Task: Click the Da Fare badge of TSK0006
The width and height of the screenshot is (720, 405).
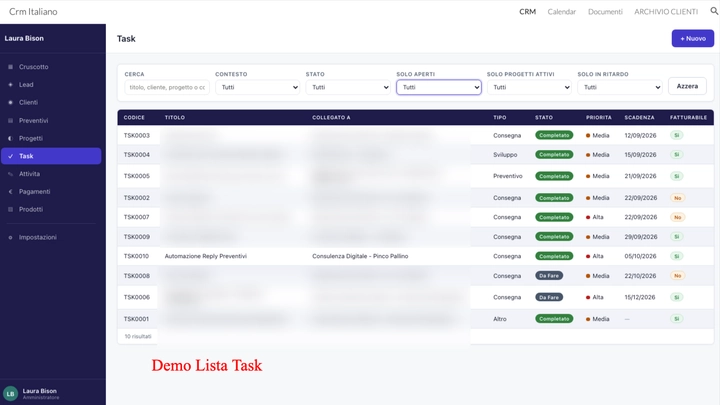Action: pyautogui.click(x=549, y=297)
